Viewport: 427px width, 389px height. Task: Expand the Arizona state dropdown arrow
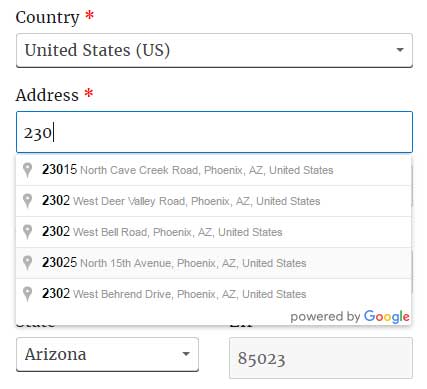[186, 354]
